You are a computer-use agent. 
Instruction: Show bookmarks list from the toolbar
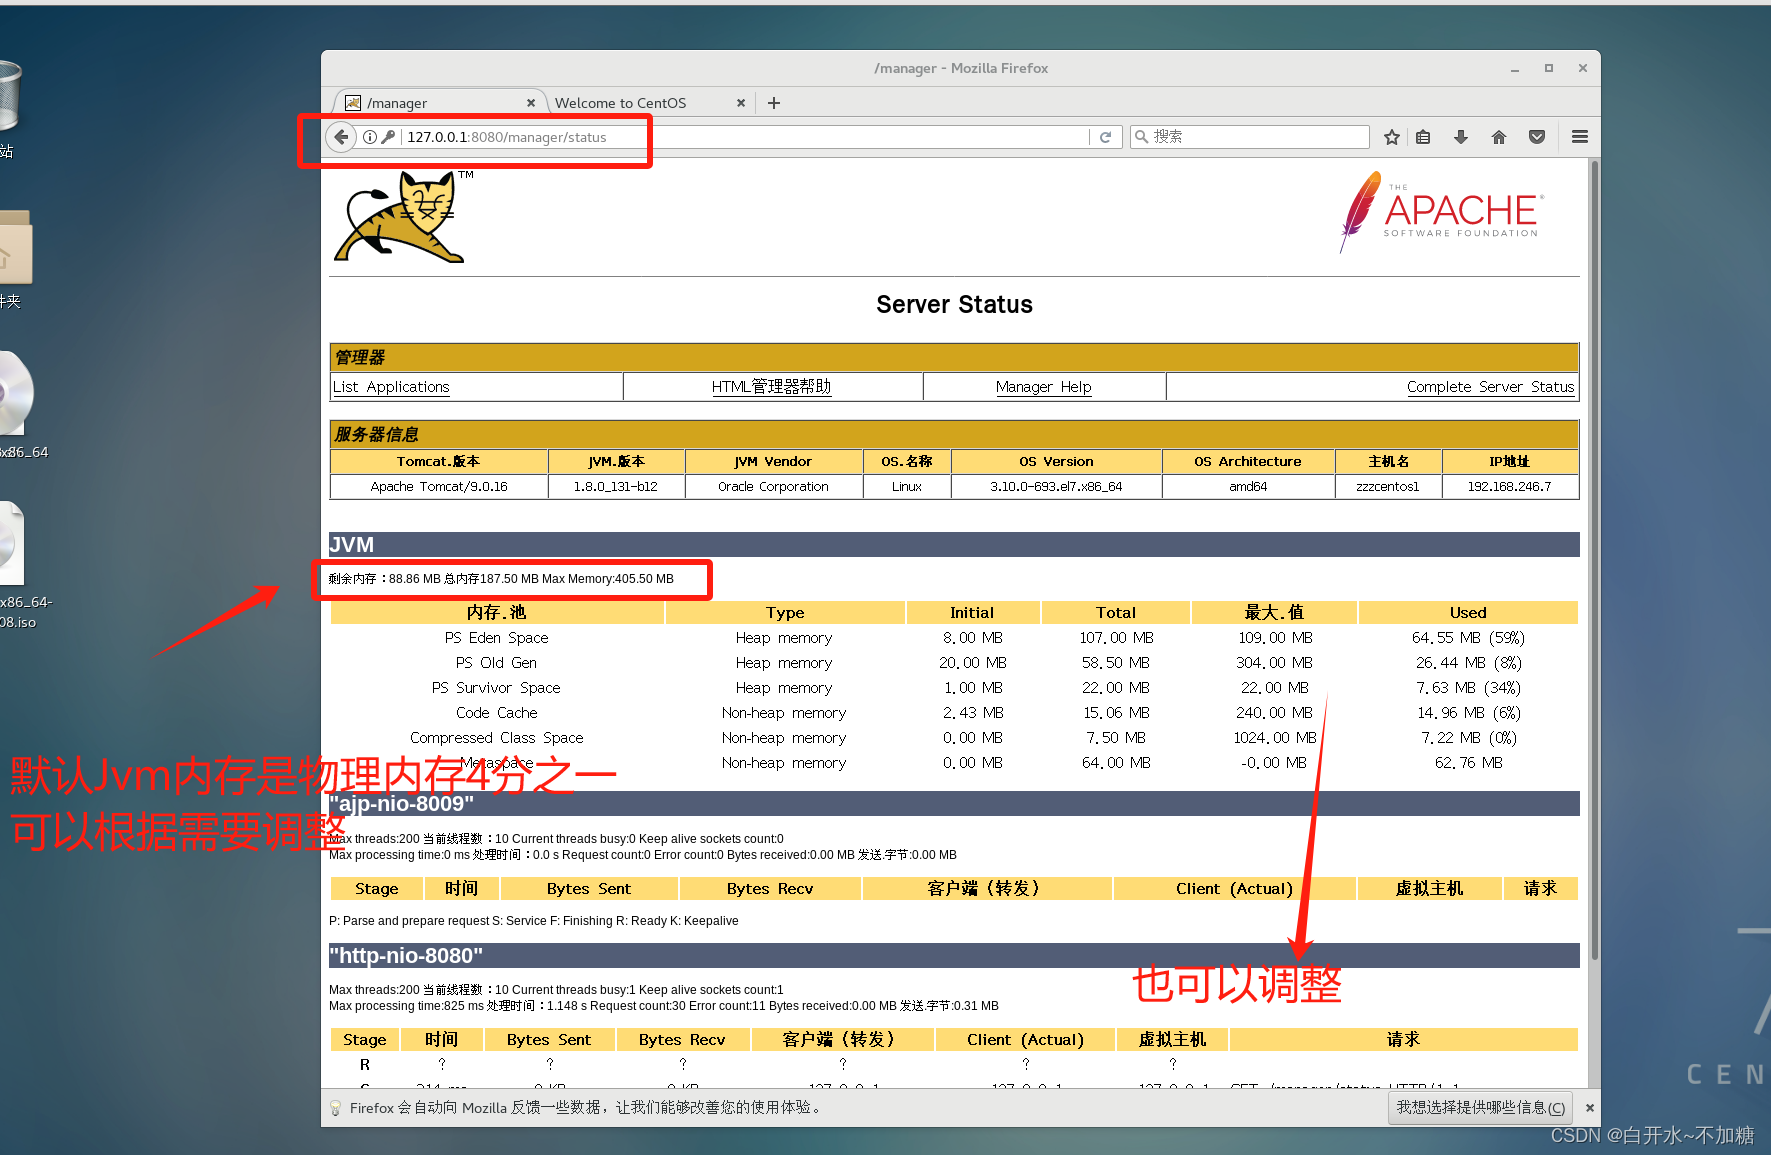click(x=1423, y=137)
